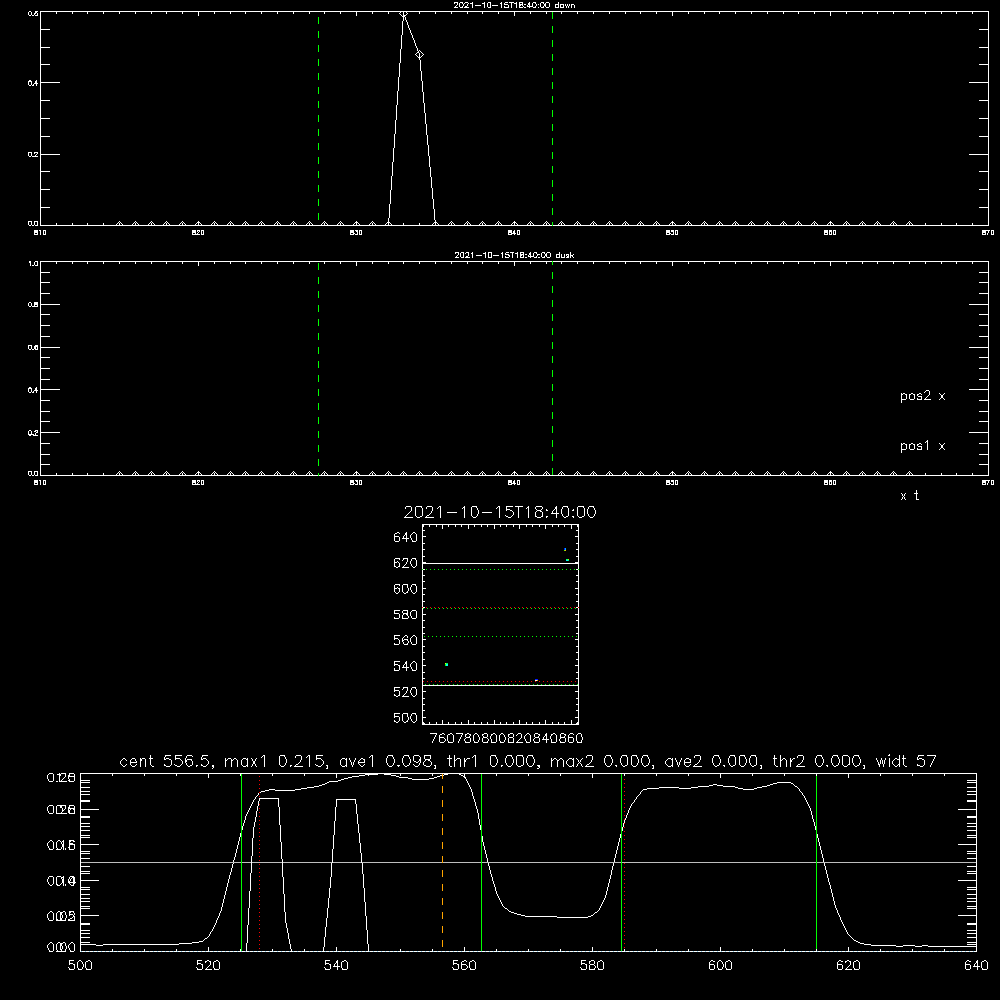The image size is (1000, 1000).
Task: Click the y-axis label 540 of the center plot
Action: pos(406,666)
